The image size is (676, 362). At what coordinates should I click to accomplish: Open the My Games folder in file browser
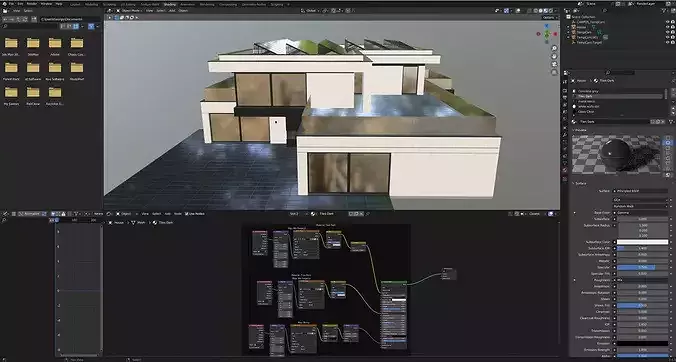11,95
